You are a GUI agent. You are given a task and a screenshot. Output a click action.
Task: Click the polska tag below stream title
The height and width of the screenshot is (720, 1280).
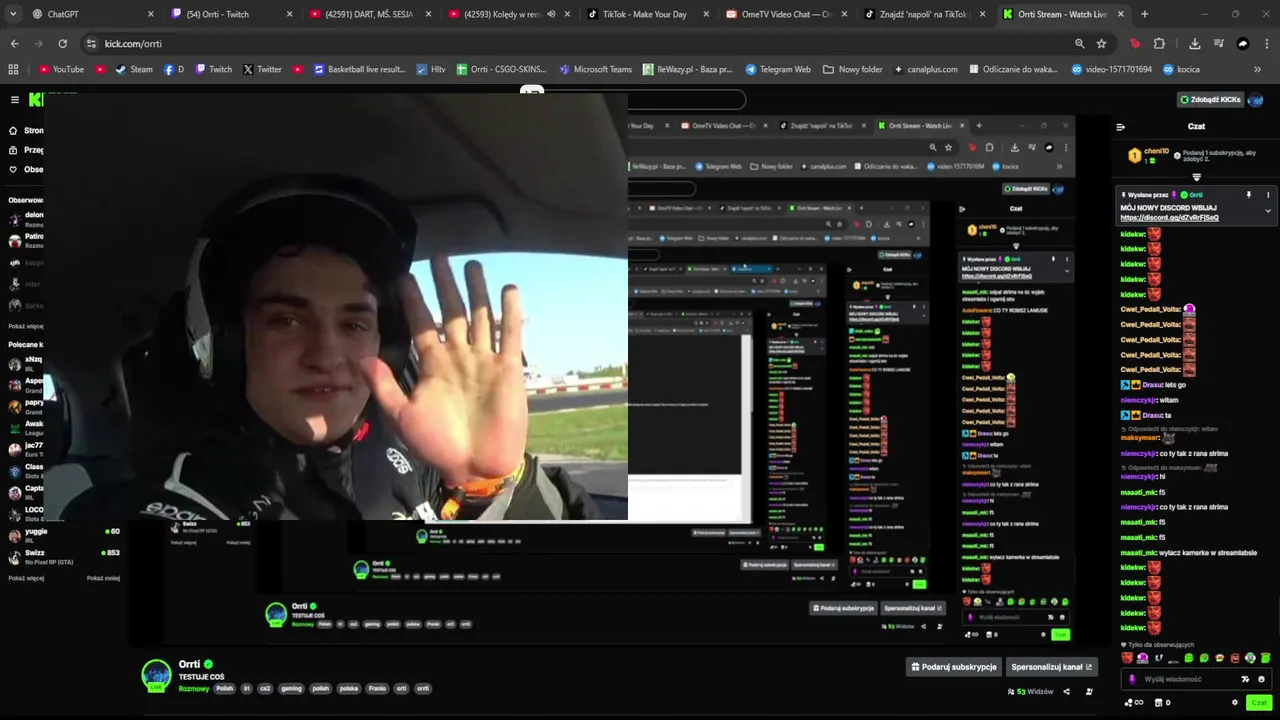[x=349, y=688]
